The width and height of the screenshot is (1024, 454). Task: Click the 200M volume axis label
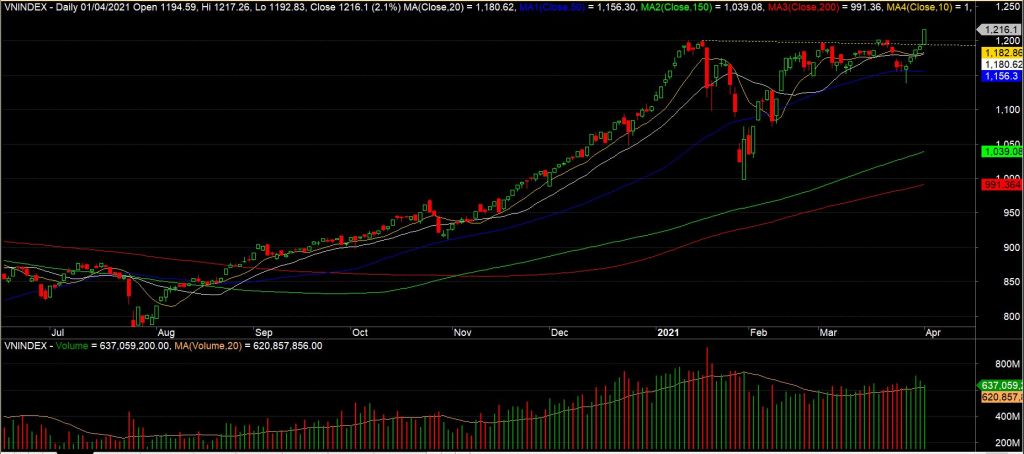click(1010, 442)
